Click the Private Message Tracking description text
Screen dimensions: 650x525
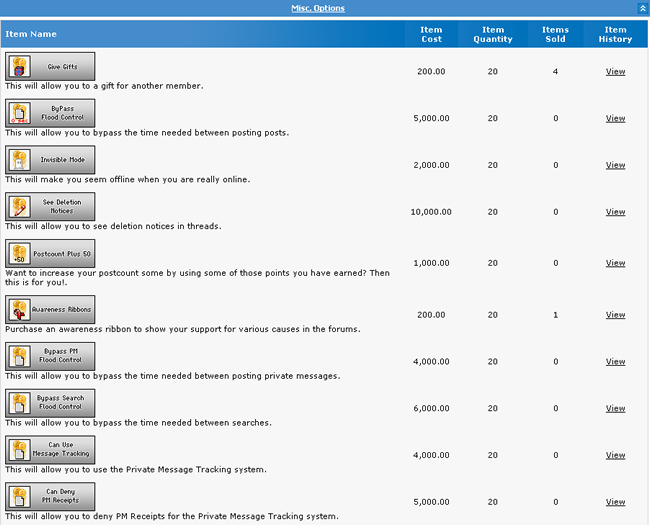(x=136, y=469)
